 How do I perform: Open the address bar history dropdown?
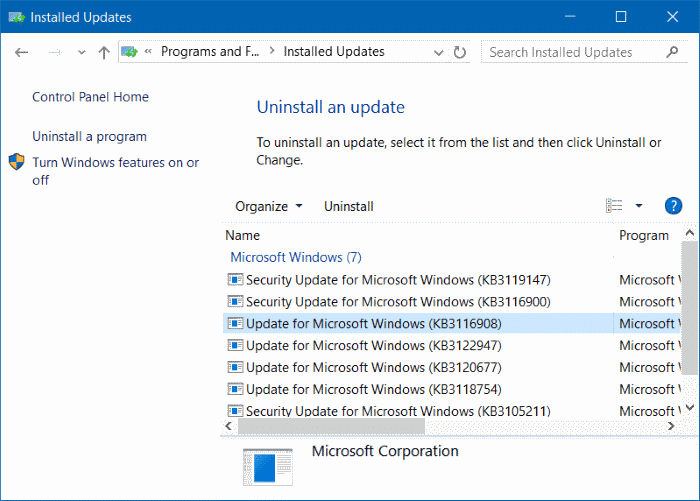(438, 53)
